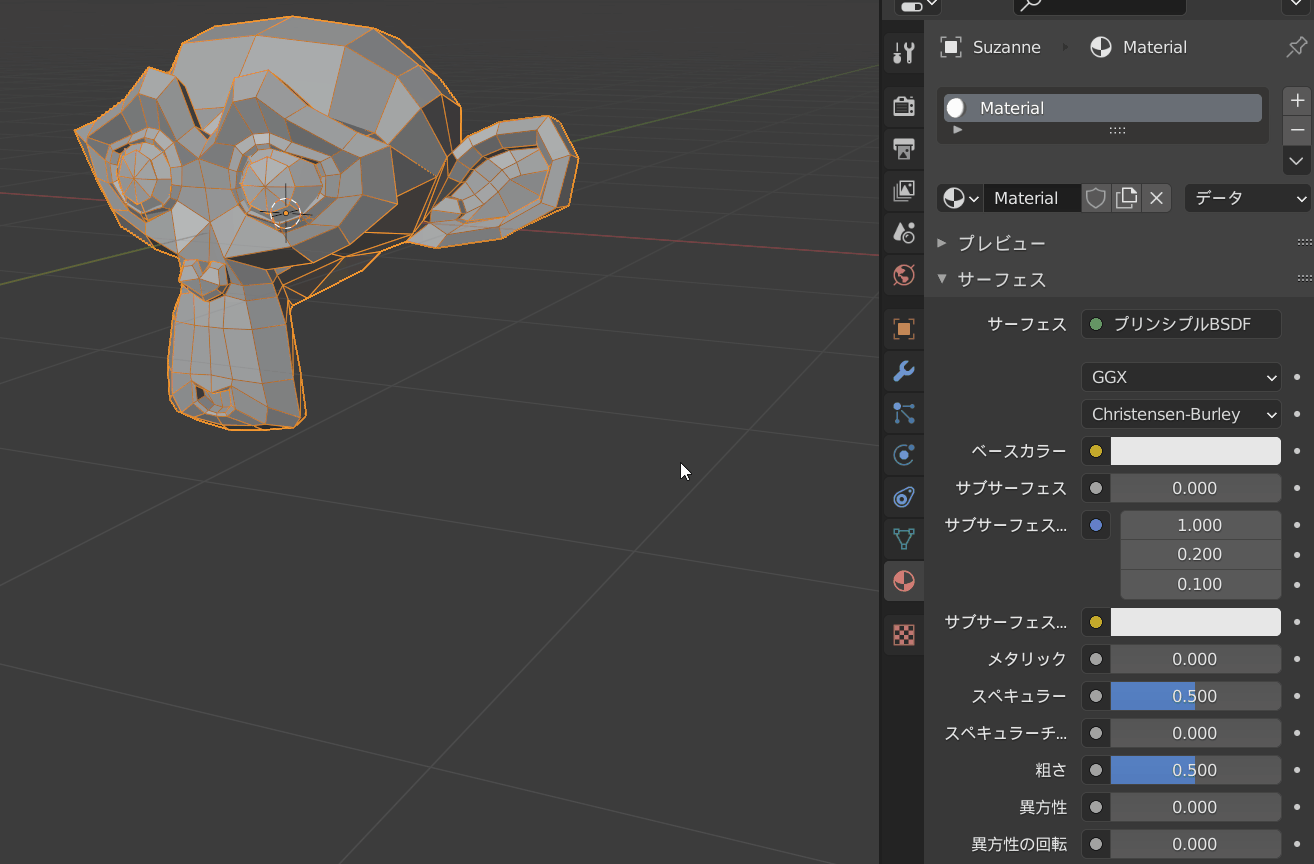
Task: Click the 粗さ roughness 0.500 slider
Action: pyautogui.click(x=1196, y=770)
